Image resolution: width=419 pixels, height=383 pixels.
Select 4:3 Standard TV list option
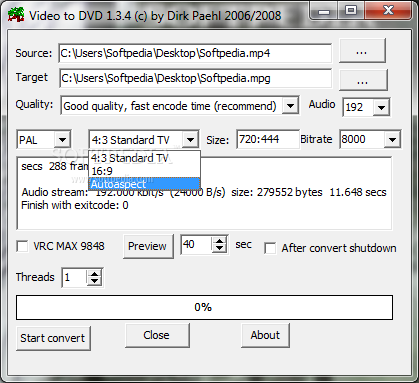coord(144,158)
